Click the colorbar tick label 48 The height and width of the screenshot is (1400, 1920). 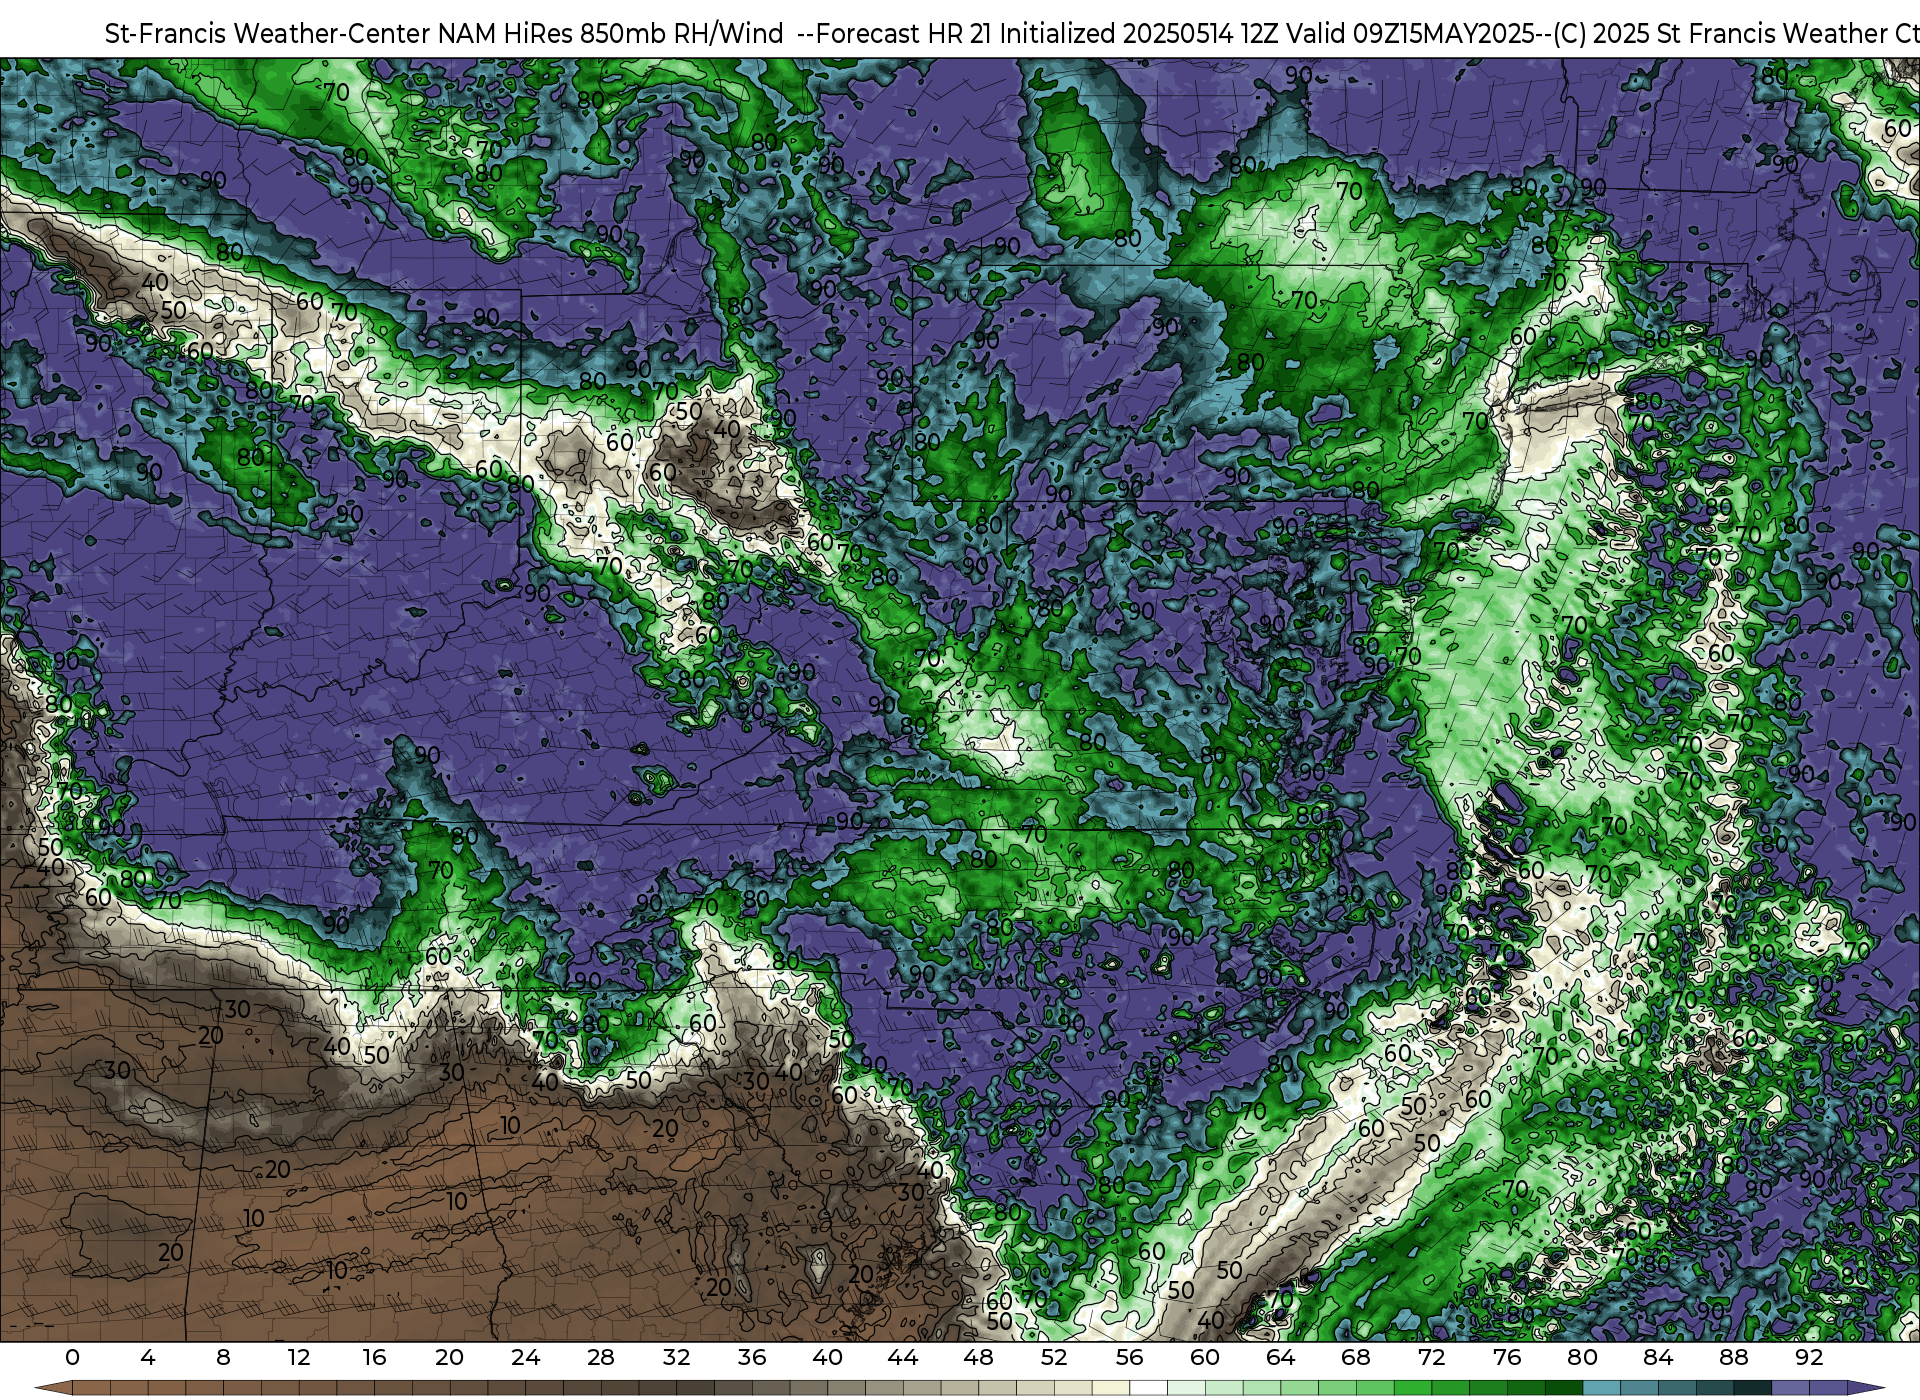pos(978,1357)
